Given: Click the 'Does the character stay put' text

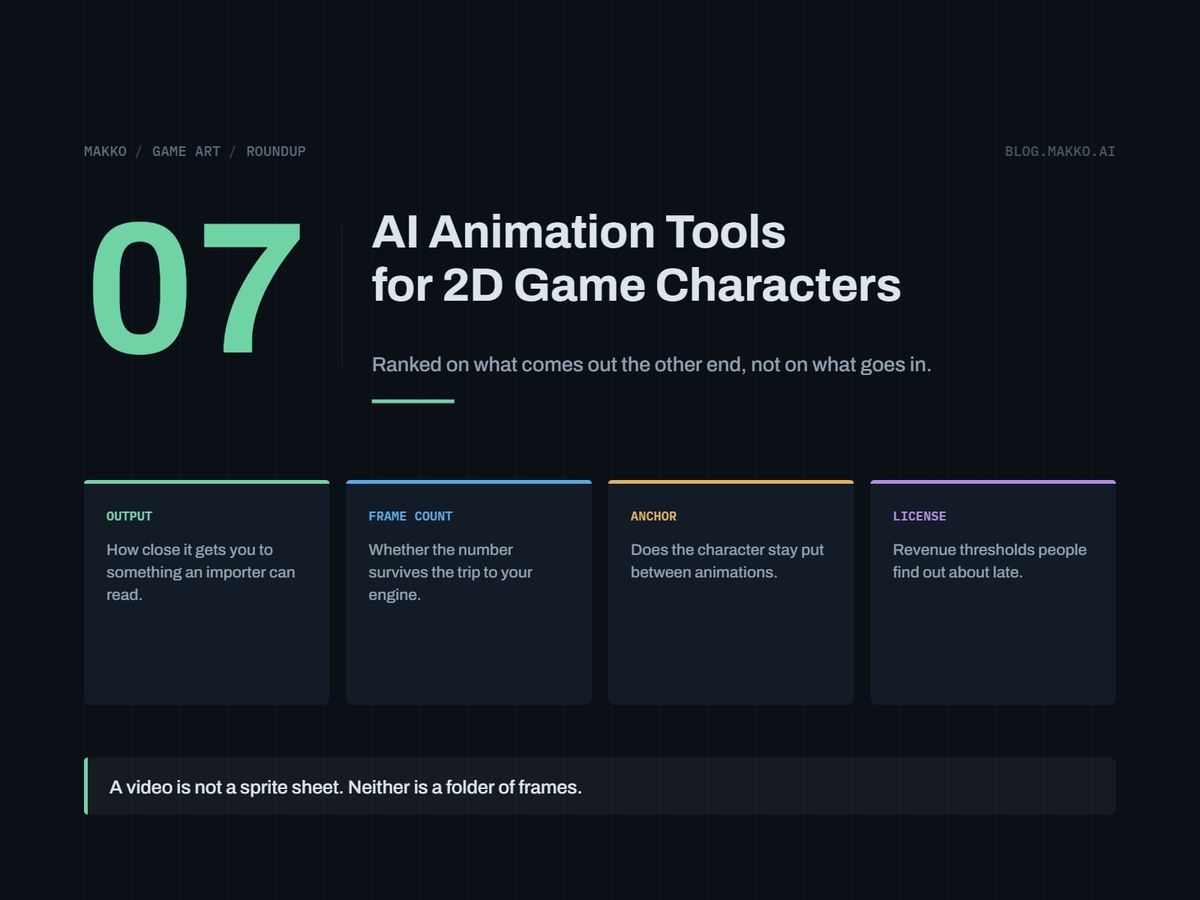Looking at the screenshot, I should [x=727, y=561].
